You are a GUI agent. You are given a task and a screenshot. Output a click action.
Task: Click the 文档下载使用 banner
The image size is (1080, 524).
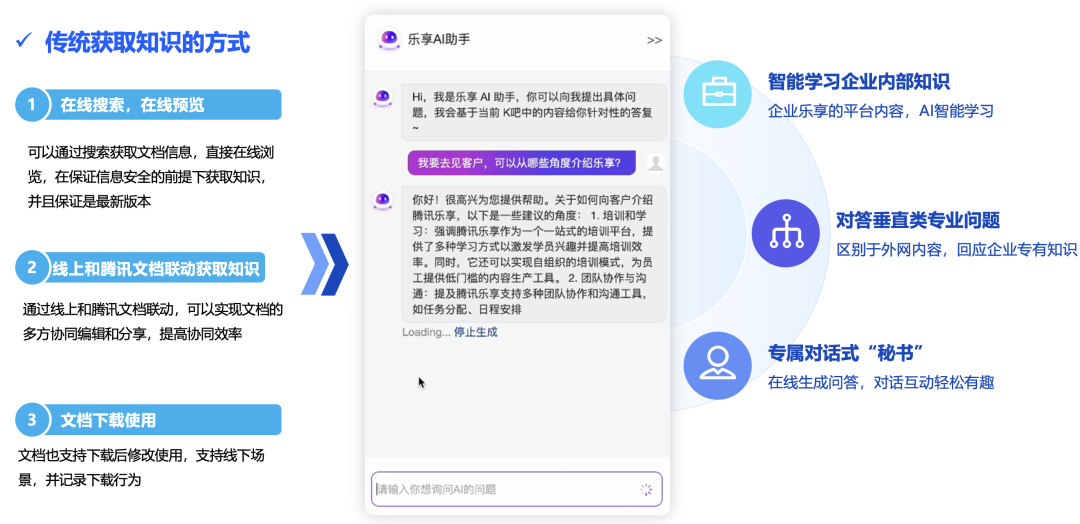[x=148, y=419]
